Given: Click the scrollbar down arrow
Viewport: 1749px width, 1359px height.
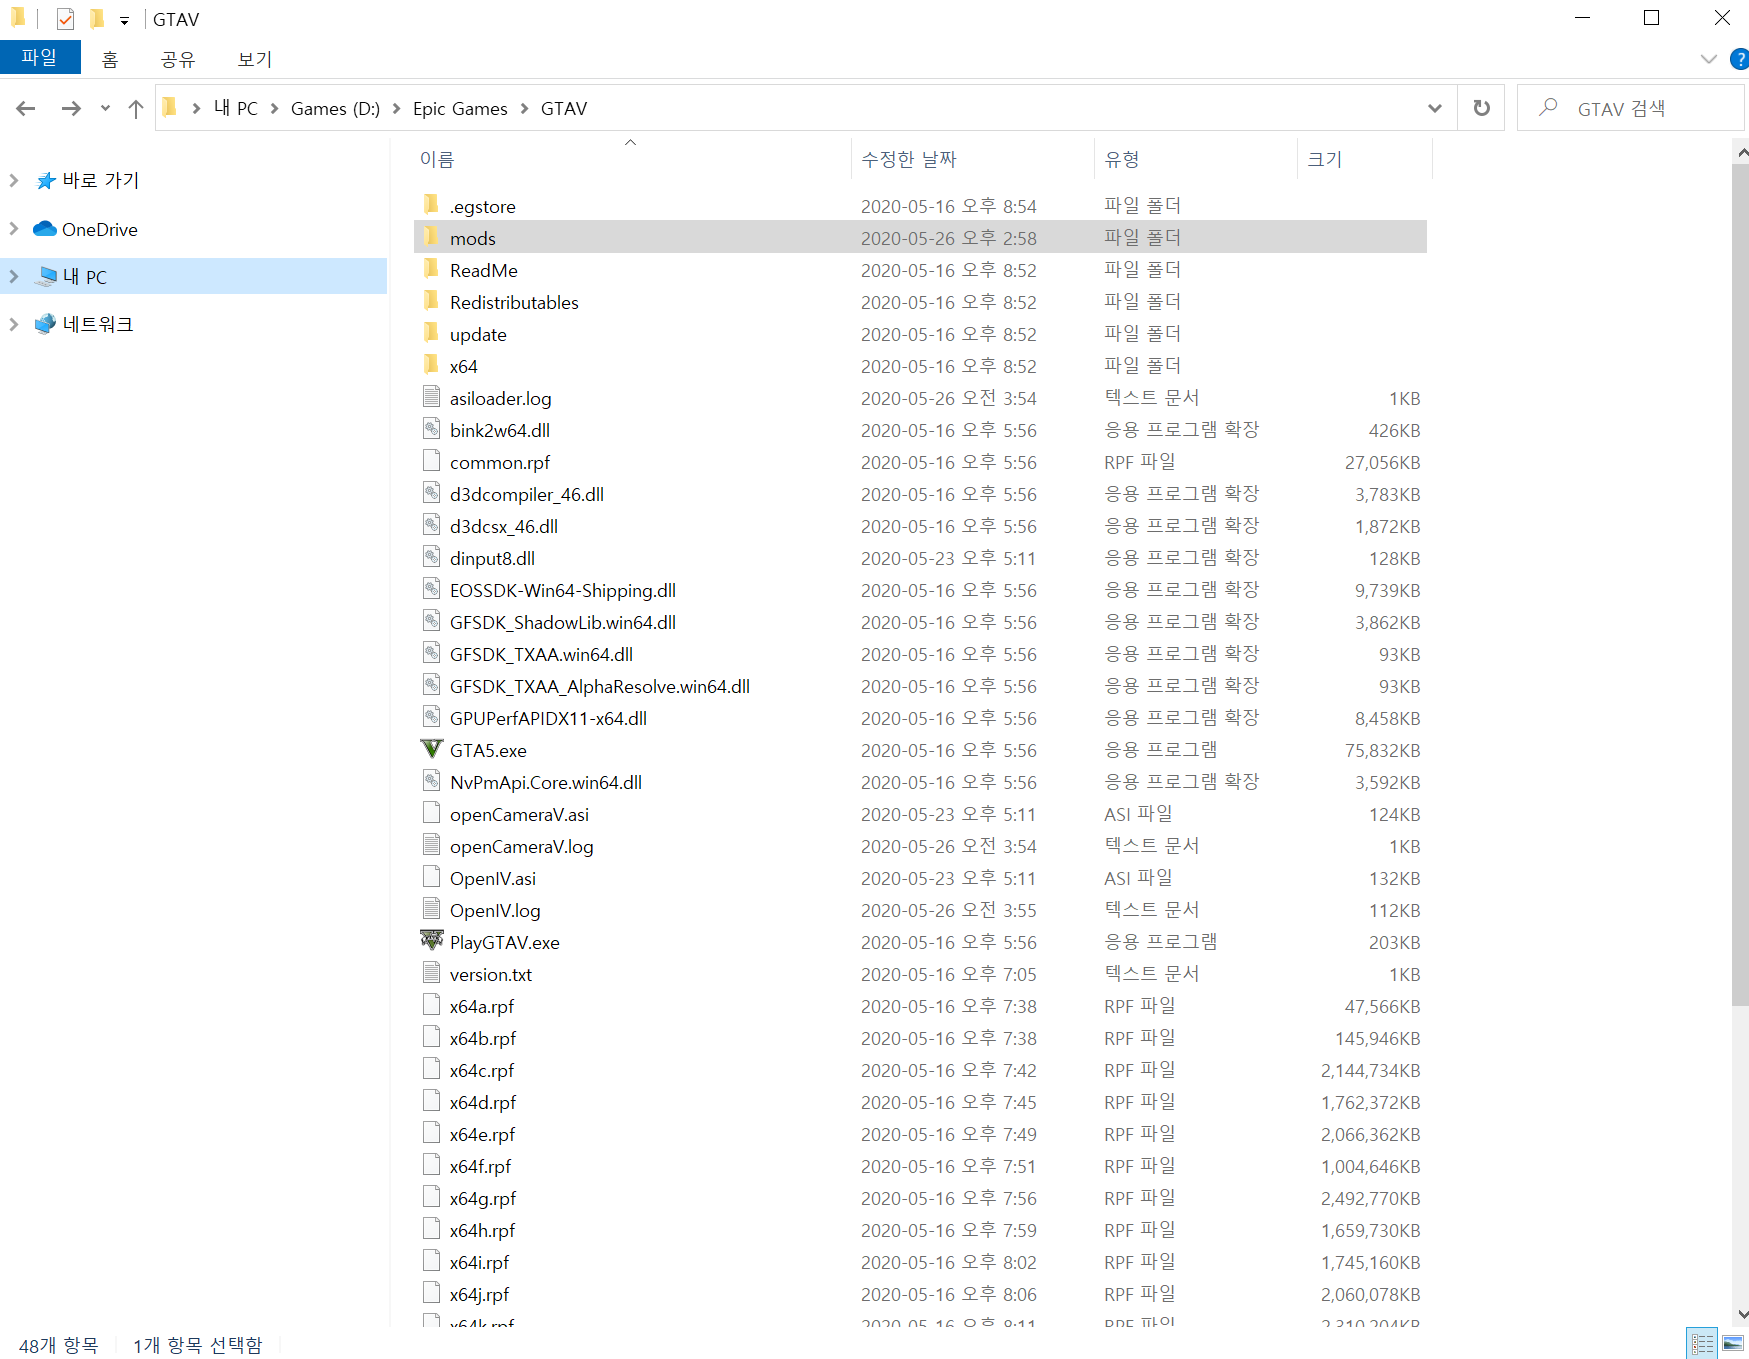Looking at the screenshot, I should coord(1741,1315).
